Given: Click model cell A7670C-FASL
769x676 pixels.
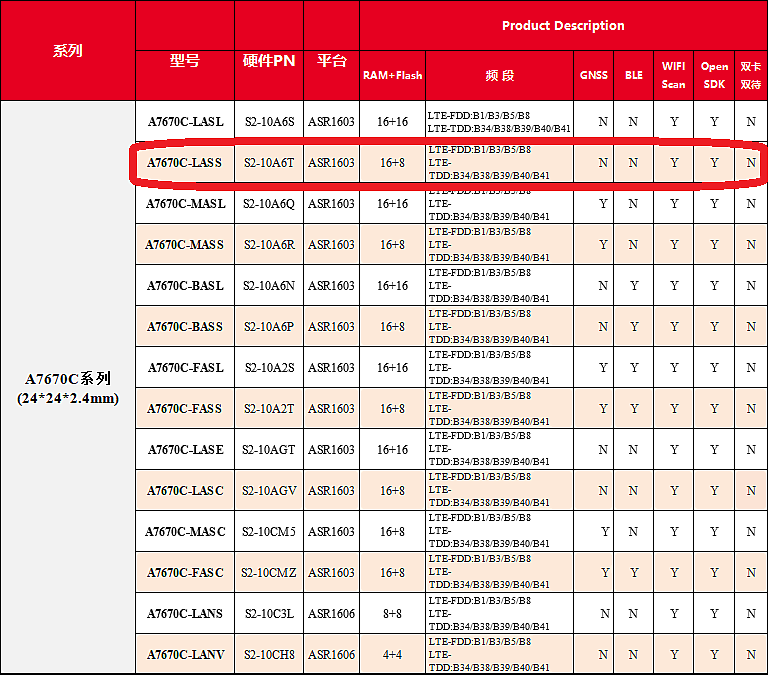Looking at the screenshot, I should [185, 367].
